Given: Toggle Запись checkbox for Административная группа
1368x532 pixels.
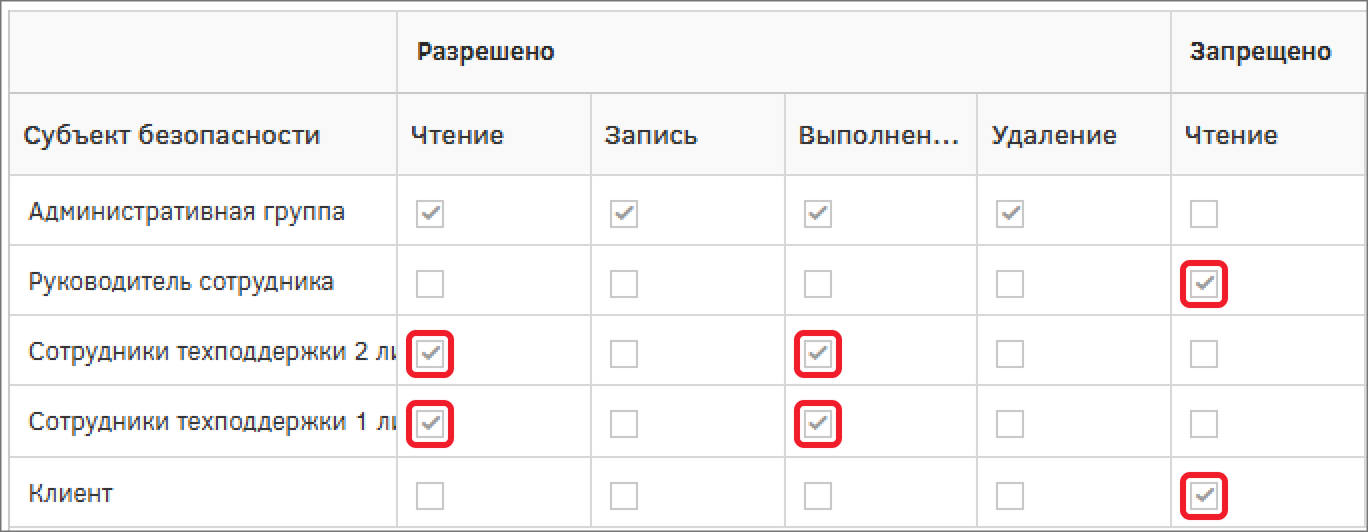Looking at the screenshot, I should [x=624, y=214].
